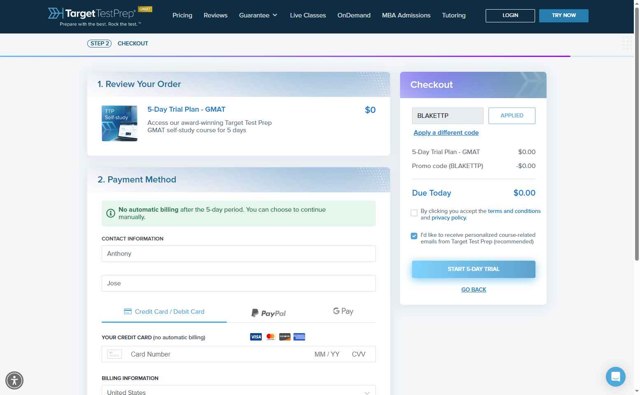
Task: Open the Pricing menu item
Action: point(182,15)
